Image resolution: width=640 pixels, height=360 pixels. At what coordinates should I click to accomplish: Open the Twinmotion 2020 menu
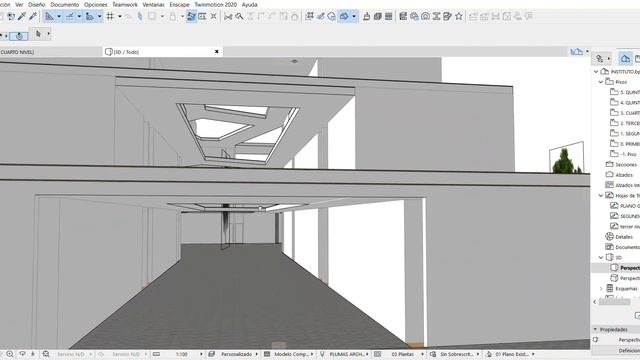[x=215, y=4]
